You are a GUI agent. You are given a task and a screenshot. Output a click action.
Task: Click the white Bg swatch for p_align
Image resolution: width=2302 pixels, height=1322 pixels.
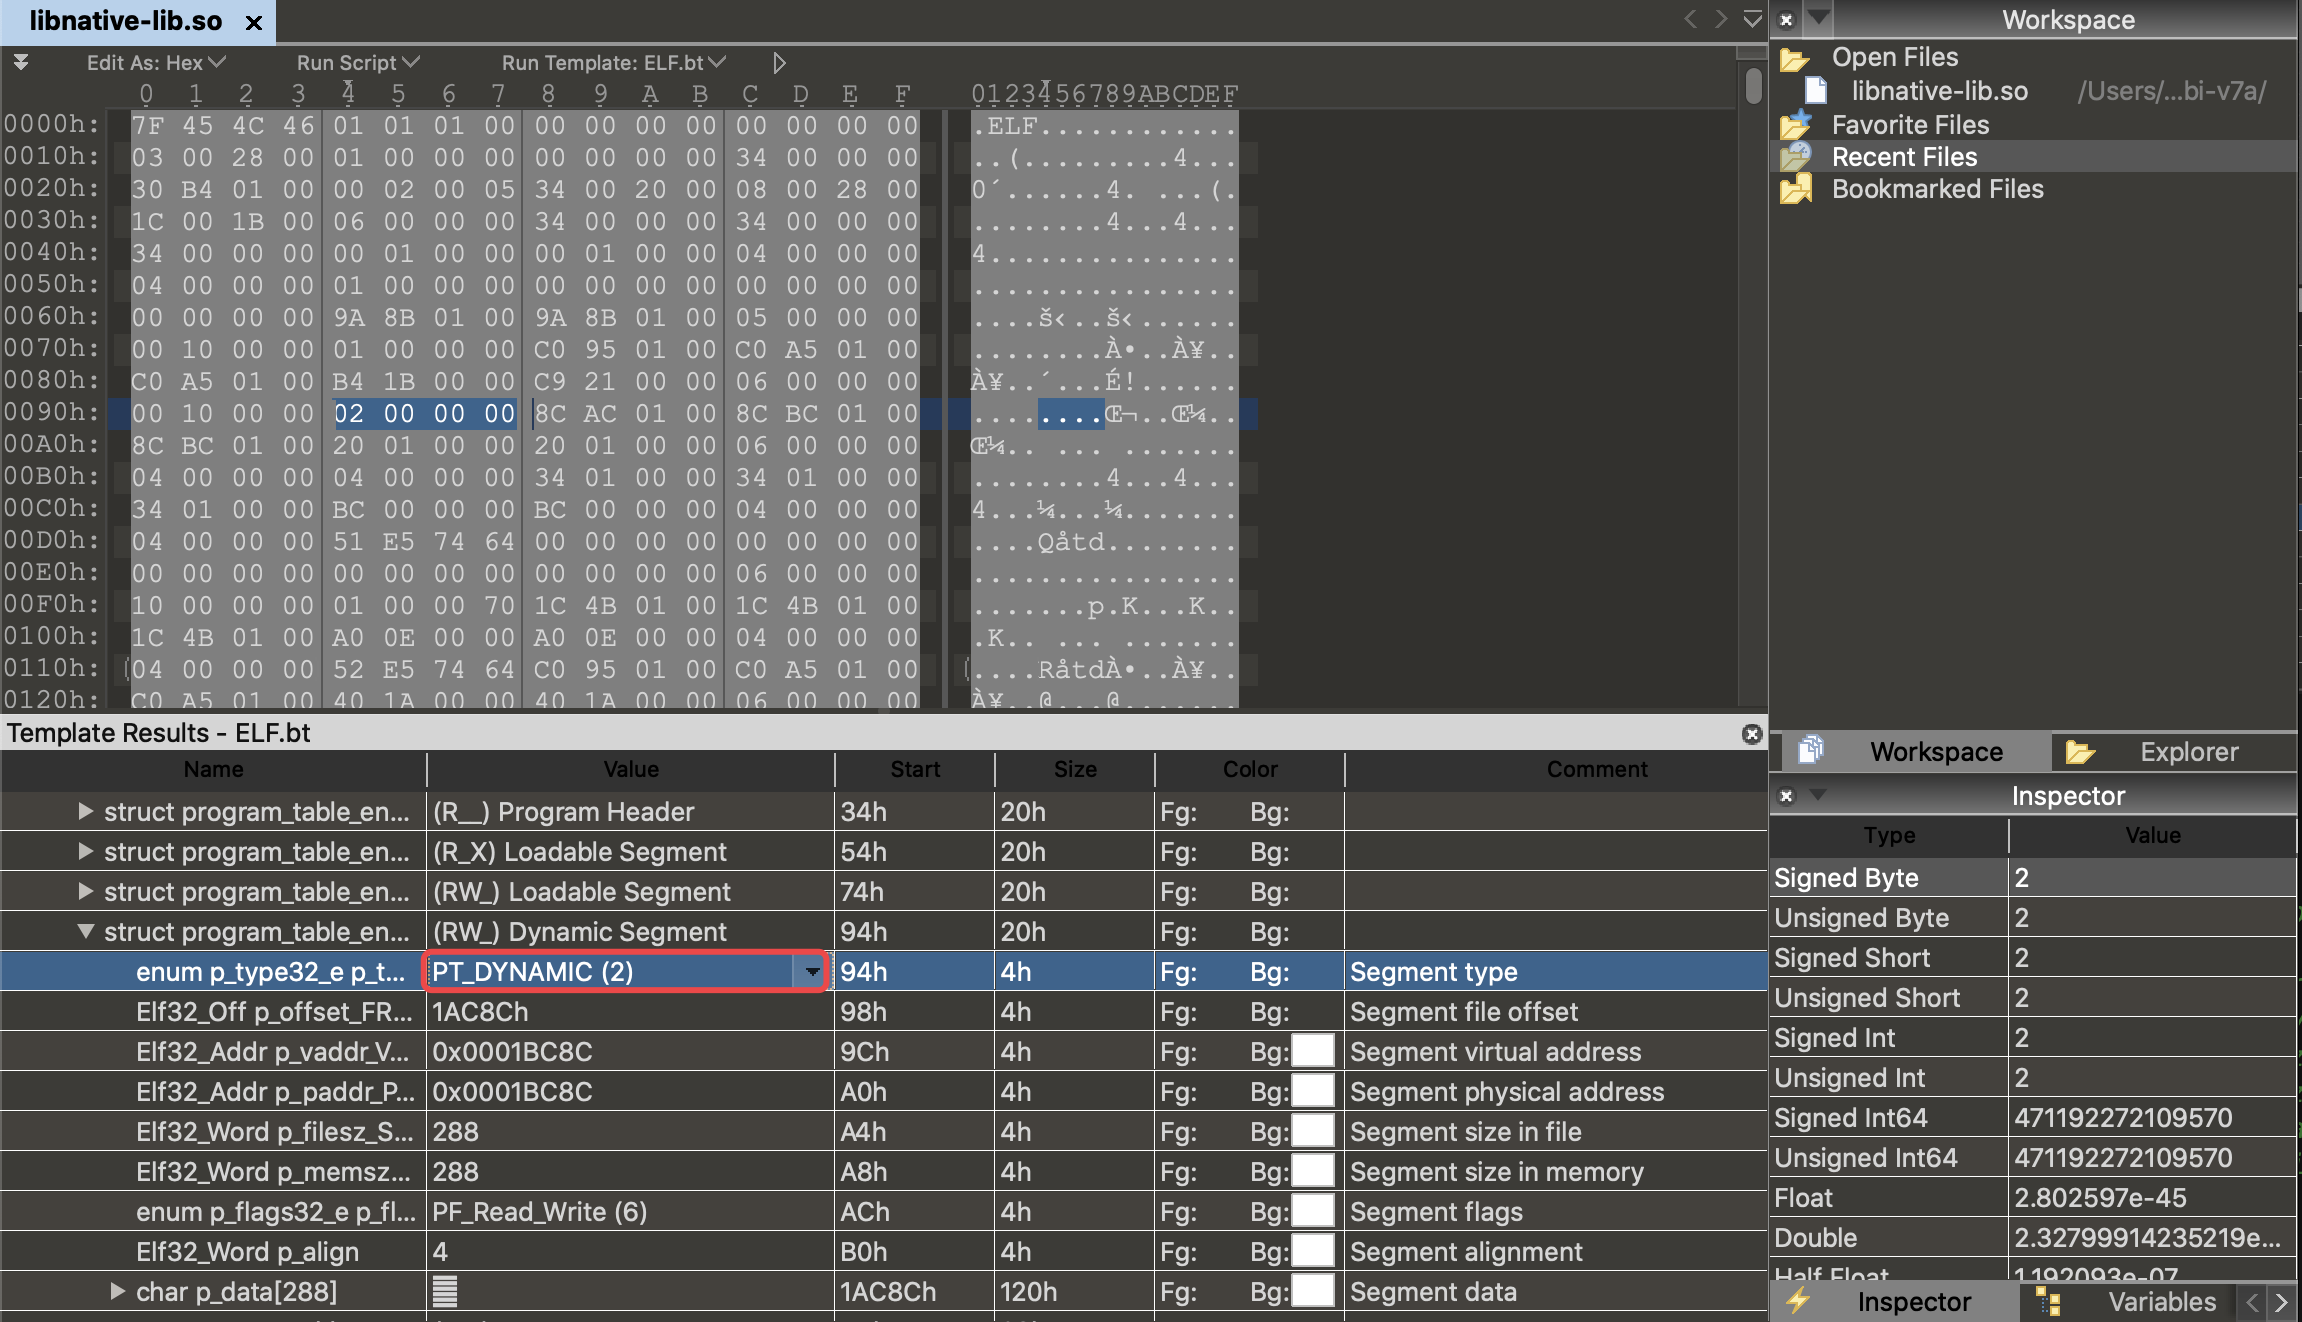point(1313,1252)
